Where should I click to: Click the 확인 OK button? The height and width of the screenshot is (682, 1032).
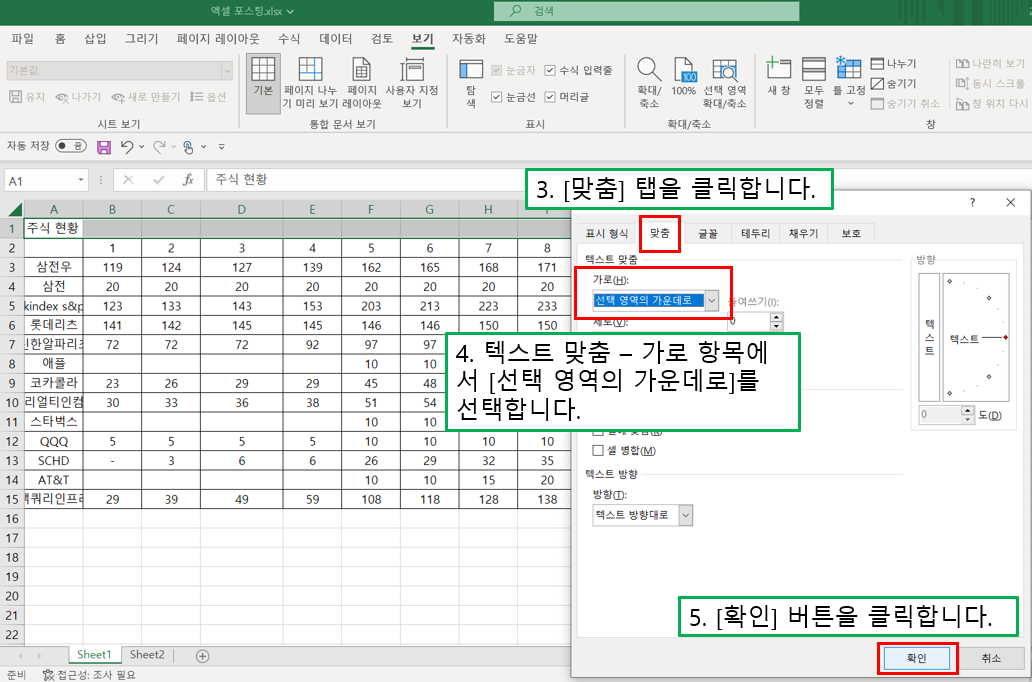click(x=916, y=658)
